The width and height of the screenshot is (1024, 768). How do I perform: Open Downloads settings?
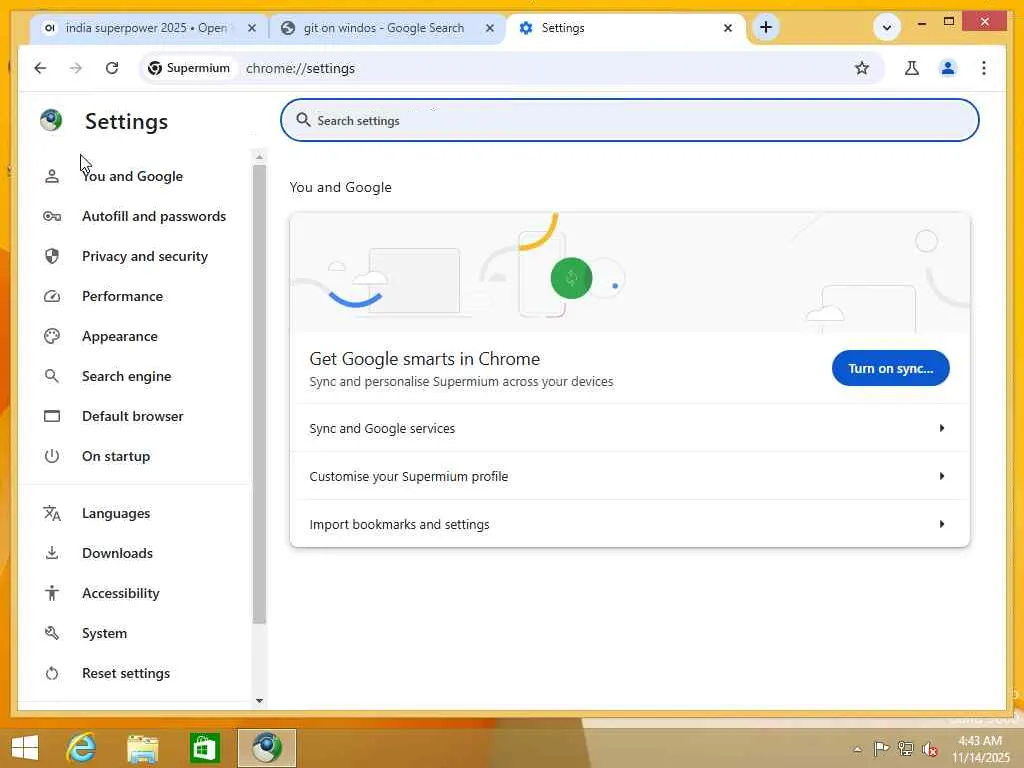coord(117,553)
